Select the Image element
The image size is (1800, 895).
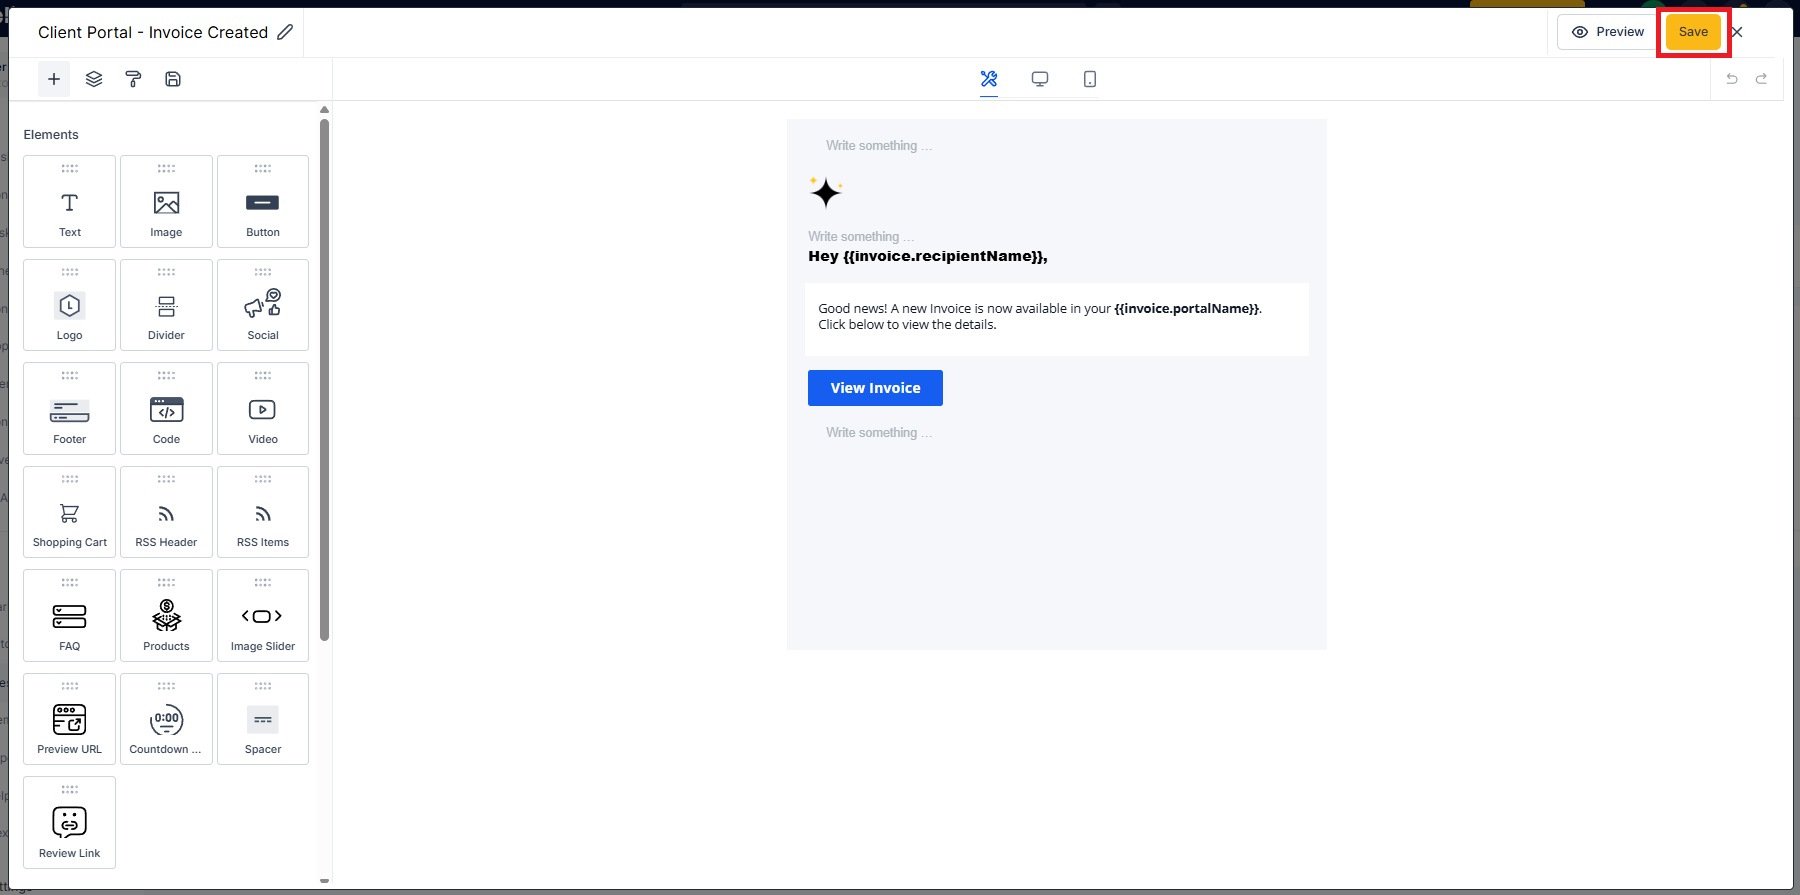point(166,201)
